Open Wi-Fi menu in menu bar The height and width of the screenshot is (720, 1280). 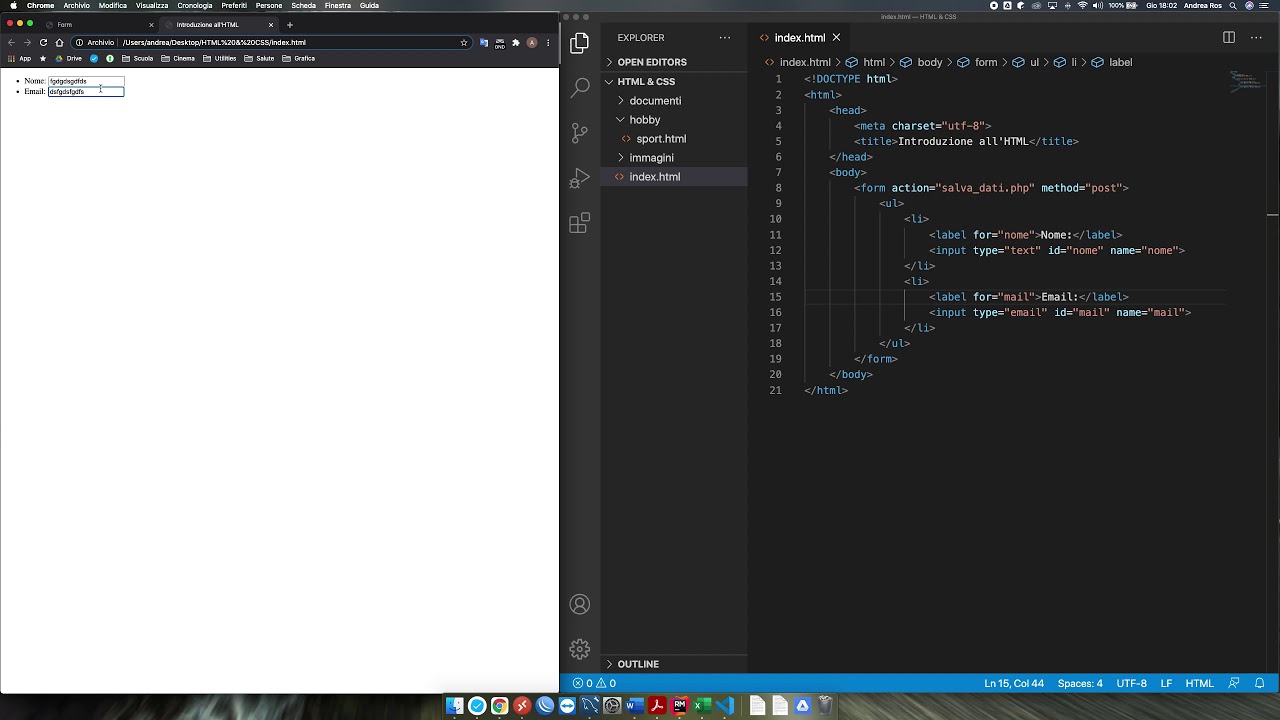pos(1082,5)
